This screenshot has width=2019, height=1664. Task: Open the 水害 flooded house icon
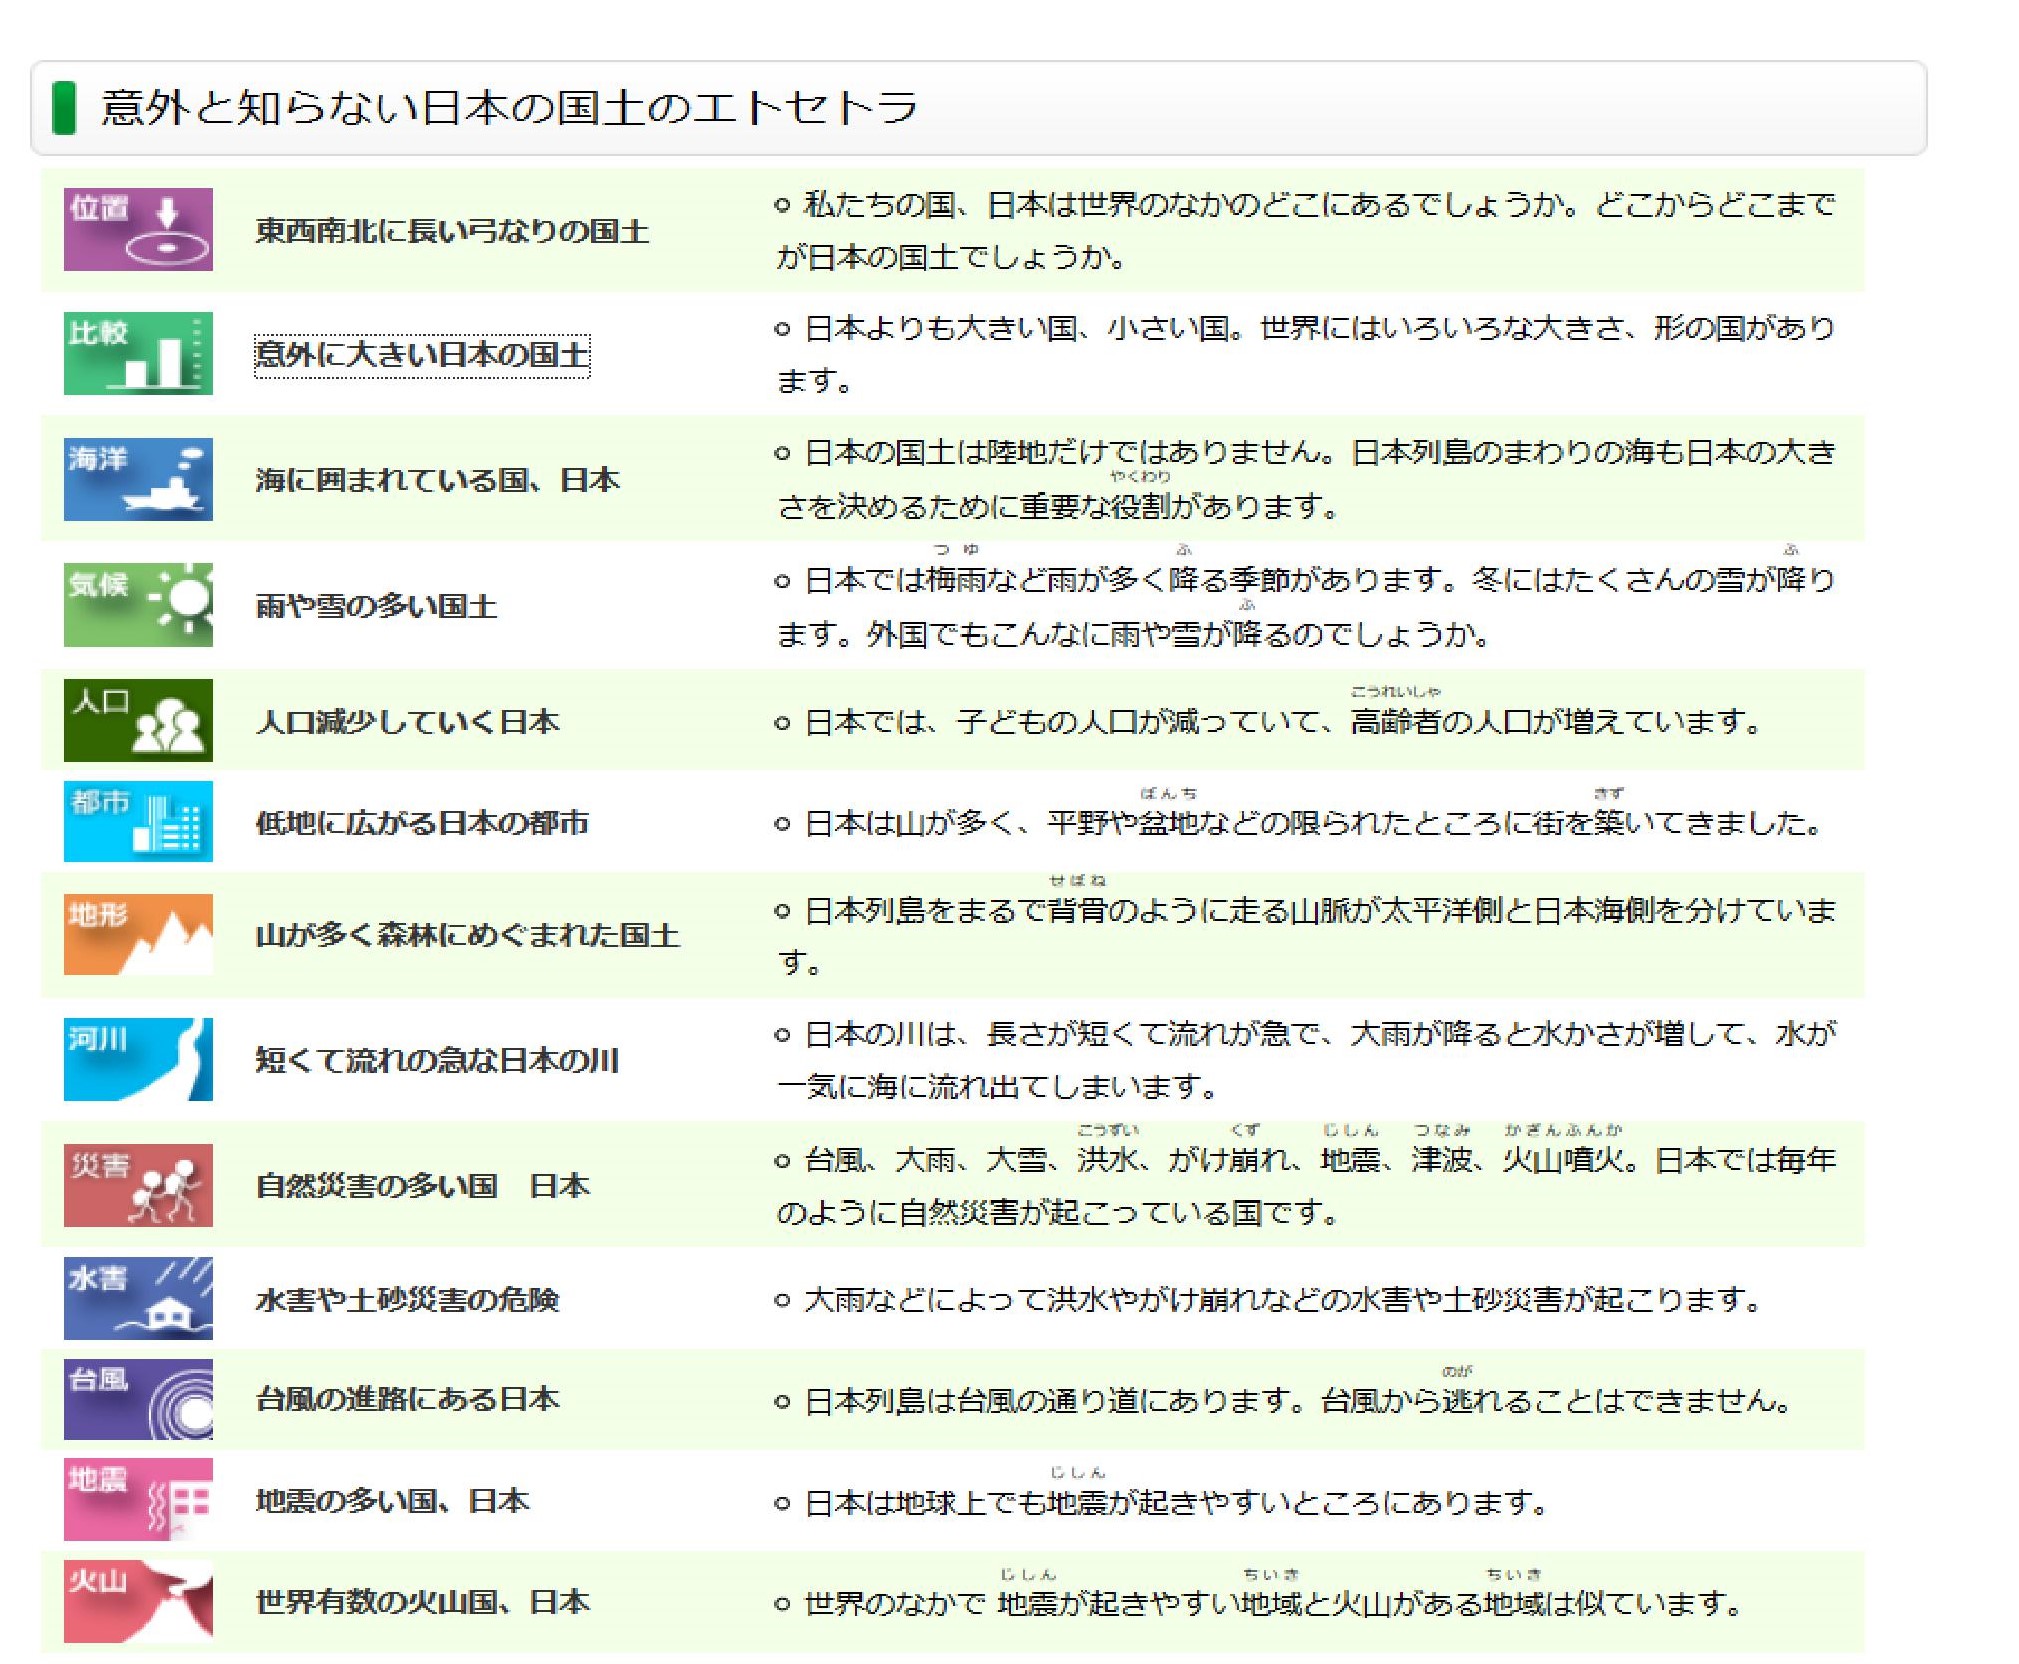pos(138,1298)
